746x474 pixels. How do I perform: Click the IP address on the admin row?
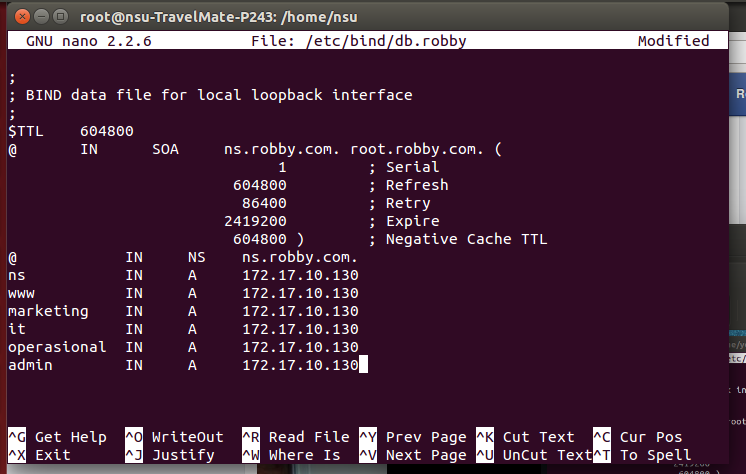coord(300,365)
